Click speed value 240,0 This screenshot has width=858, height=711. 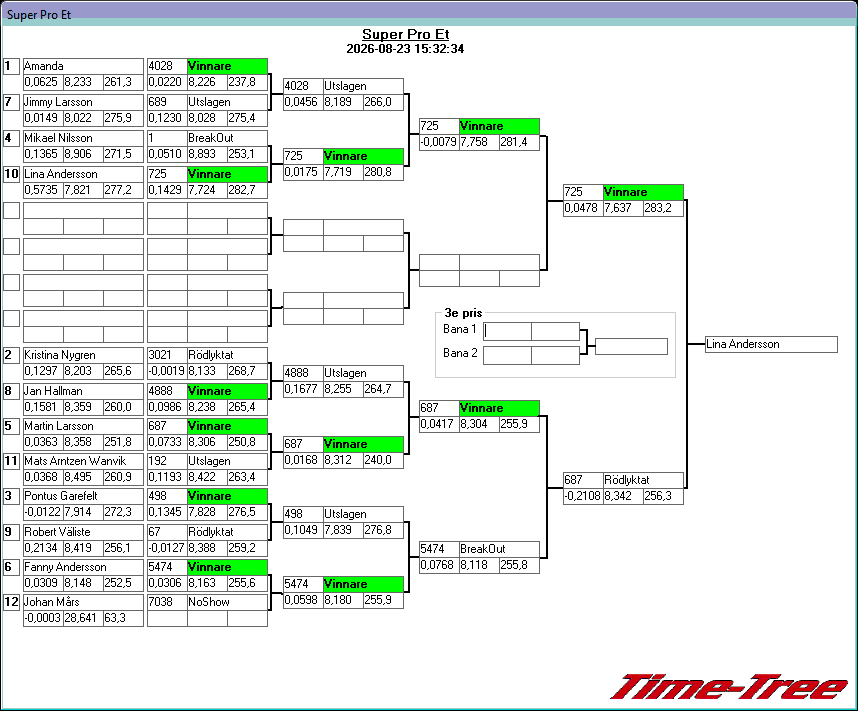point(383,460)
